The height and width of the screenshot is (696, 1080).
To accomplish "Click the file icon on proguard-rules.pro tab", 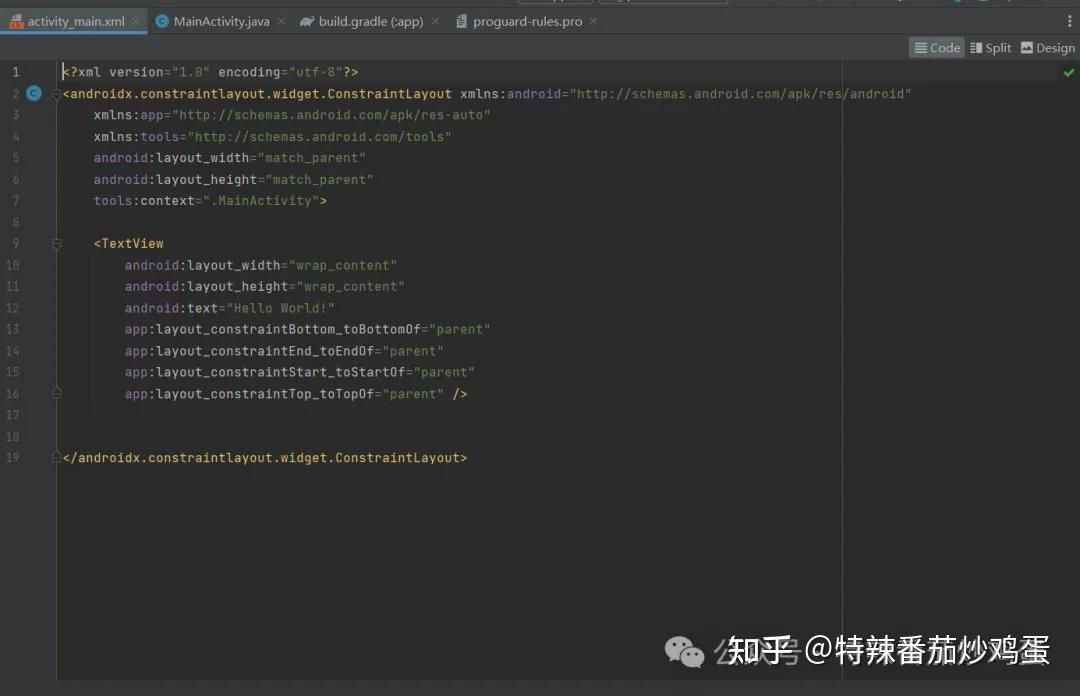I will click(462, 20).
